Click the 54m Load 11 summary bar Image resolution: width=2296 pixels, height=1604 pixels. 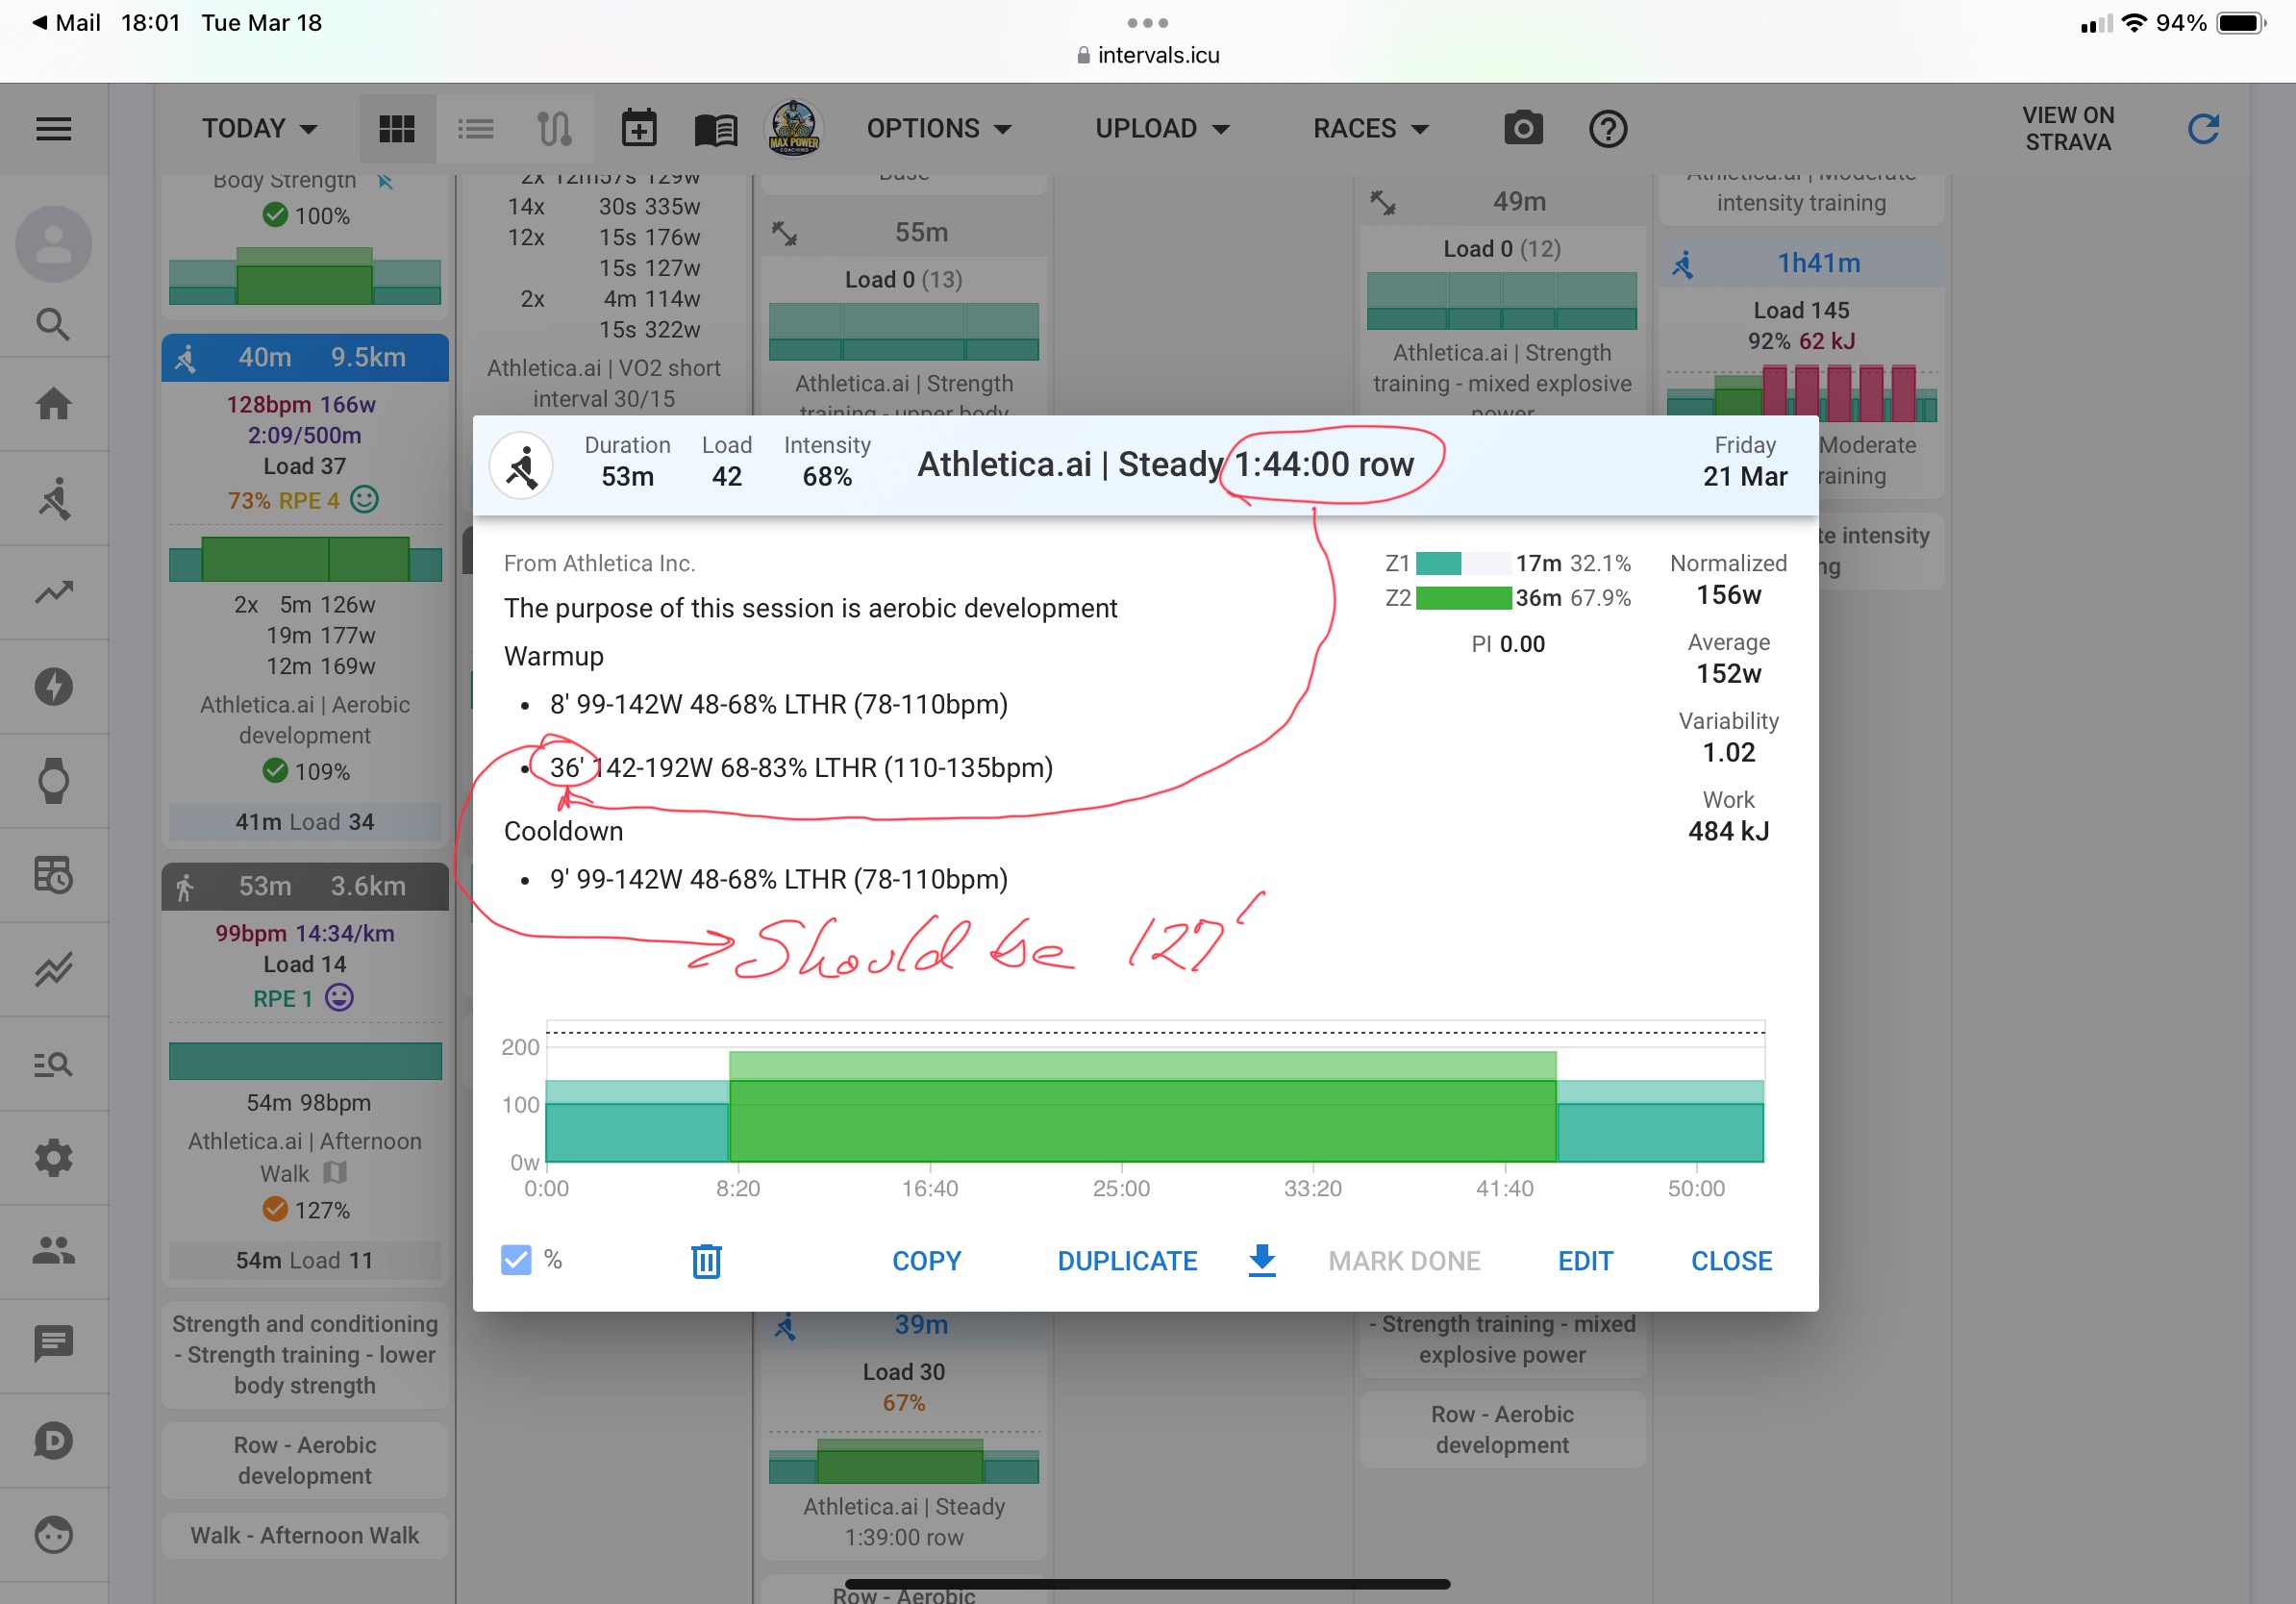(305, 1260)
